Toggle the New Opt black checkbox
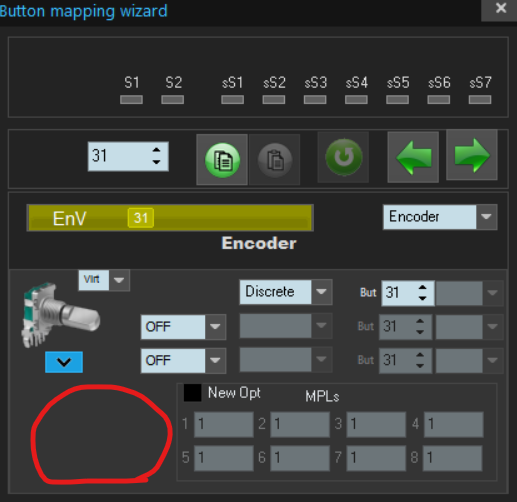Screen dimensions: 517x502 [x=192, y=393]
